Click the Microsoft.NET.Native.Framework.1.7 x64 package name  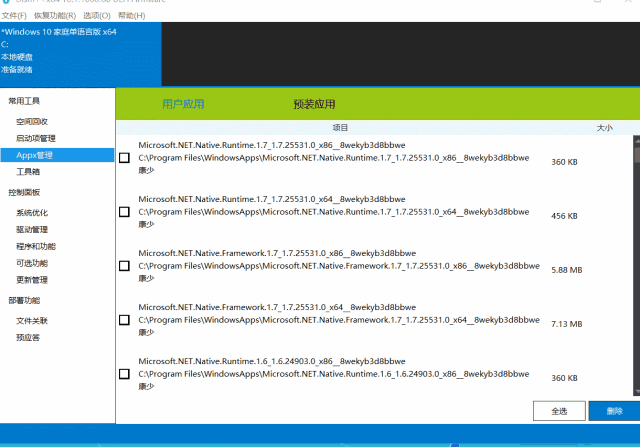tap(277, 307)
